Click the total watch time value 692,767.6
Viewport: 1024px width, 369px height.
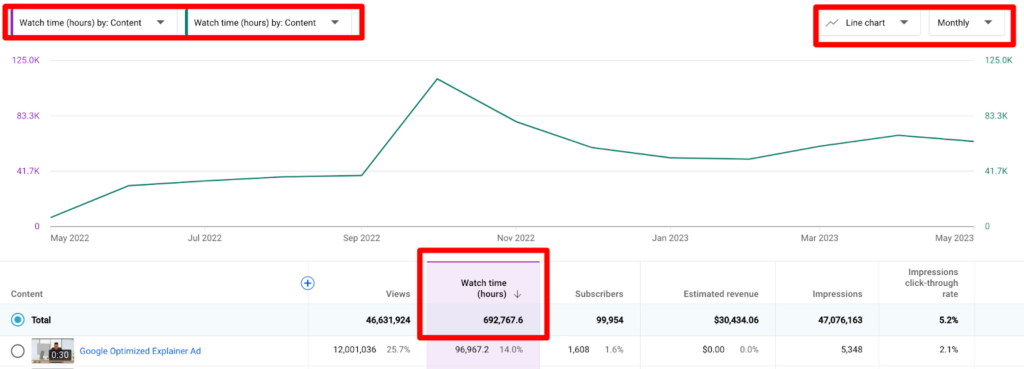click(500, 320)
